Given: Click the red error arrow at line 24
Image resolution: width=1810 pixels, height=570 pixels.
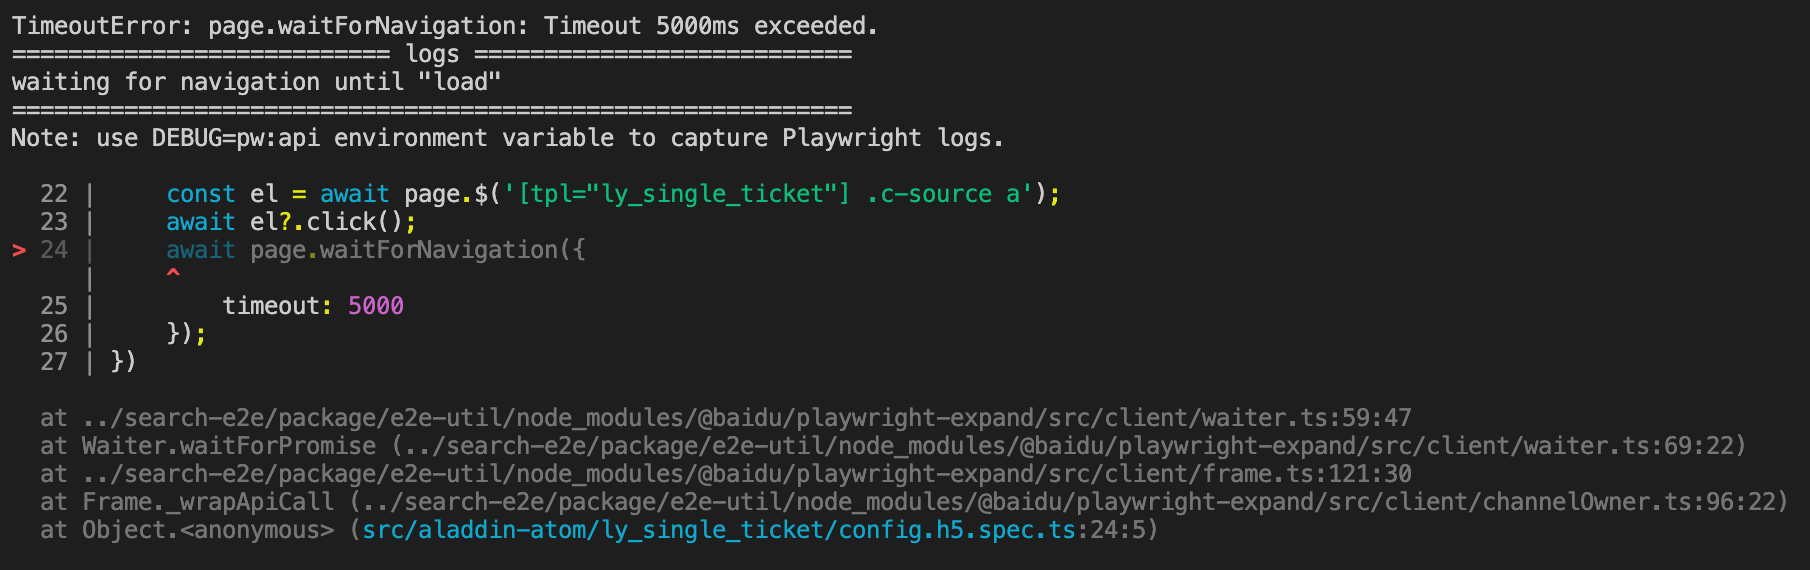Looking at the screenshot, I should tap(19, 250).
